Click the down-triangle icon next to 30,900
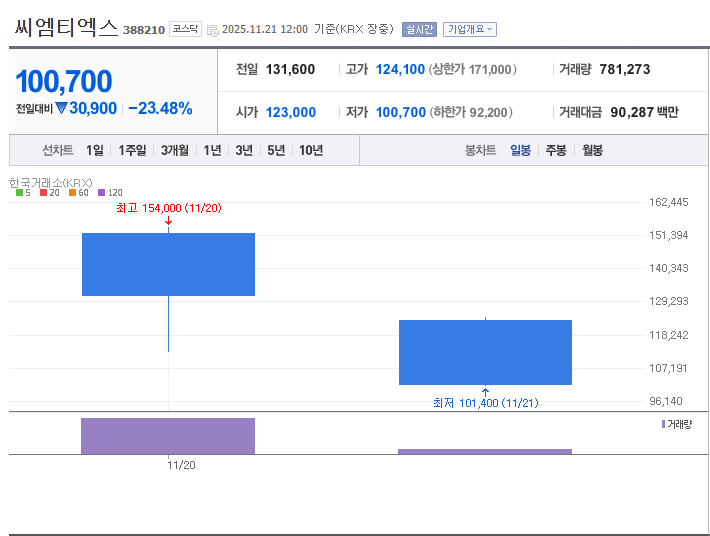Image resolution: width=710 pixels, height=536 pixels. pyautogui.click(x=61, y=108)
